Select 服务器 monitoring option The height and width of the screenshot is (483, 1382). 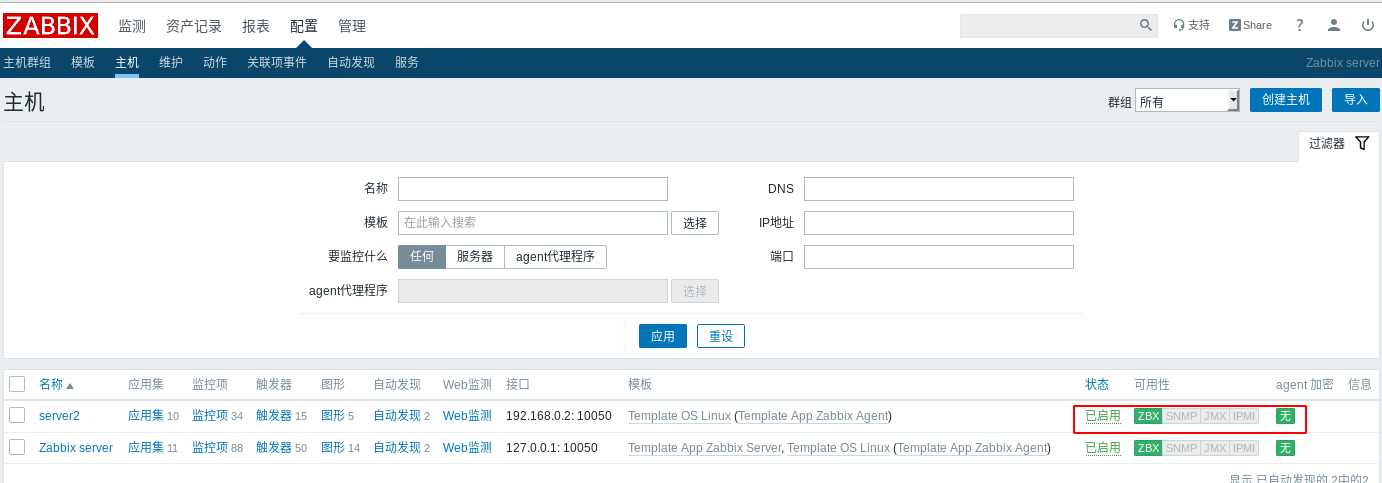click(475, 257)
